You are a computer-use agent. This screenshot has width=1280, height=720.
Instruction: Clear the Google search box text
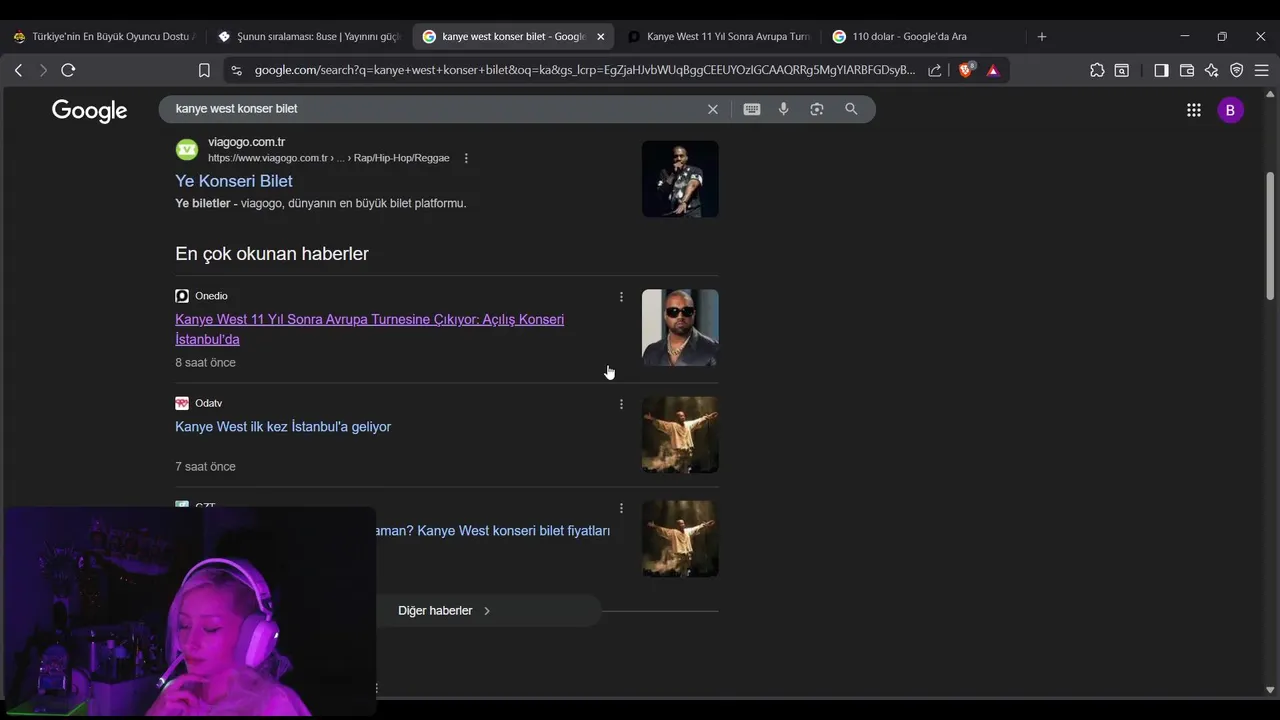[713, 109]
